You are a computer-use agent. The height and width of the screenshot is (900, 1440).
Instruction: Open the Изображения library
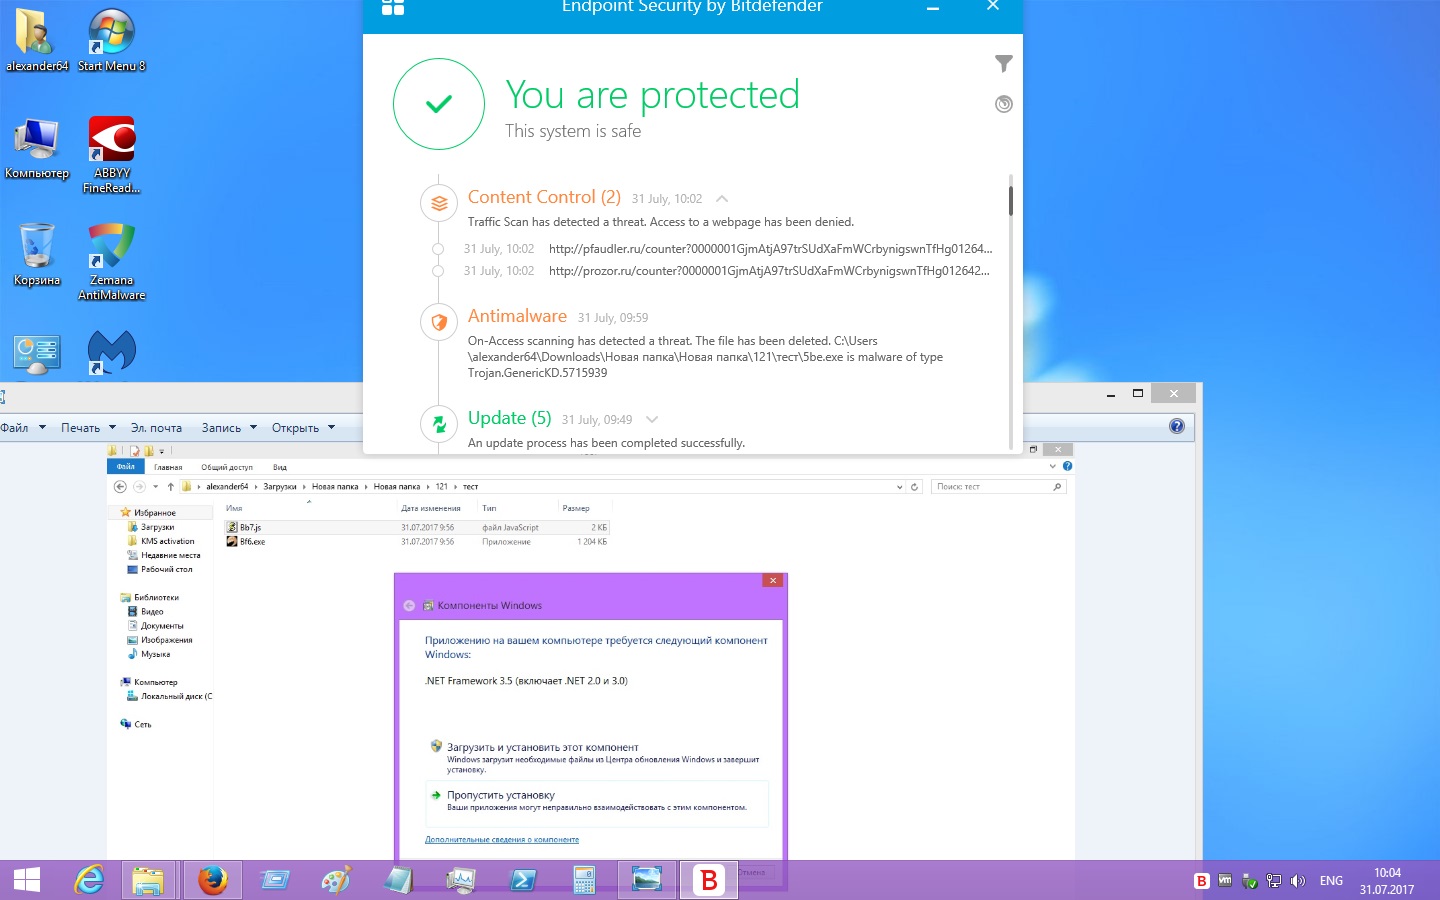pyautogui.click(x=166, y=640)
